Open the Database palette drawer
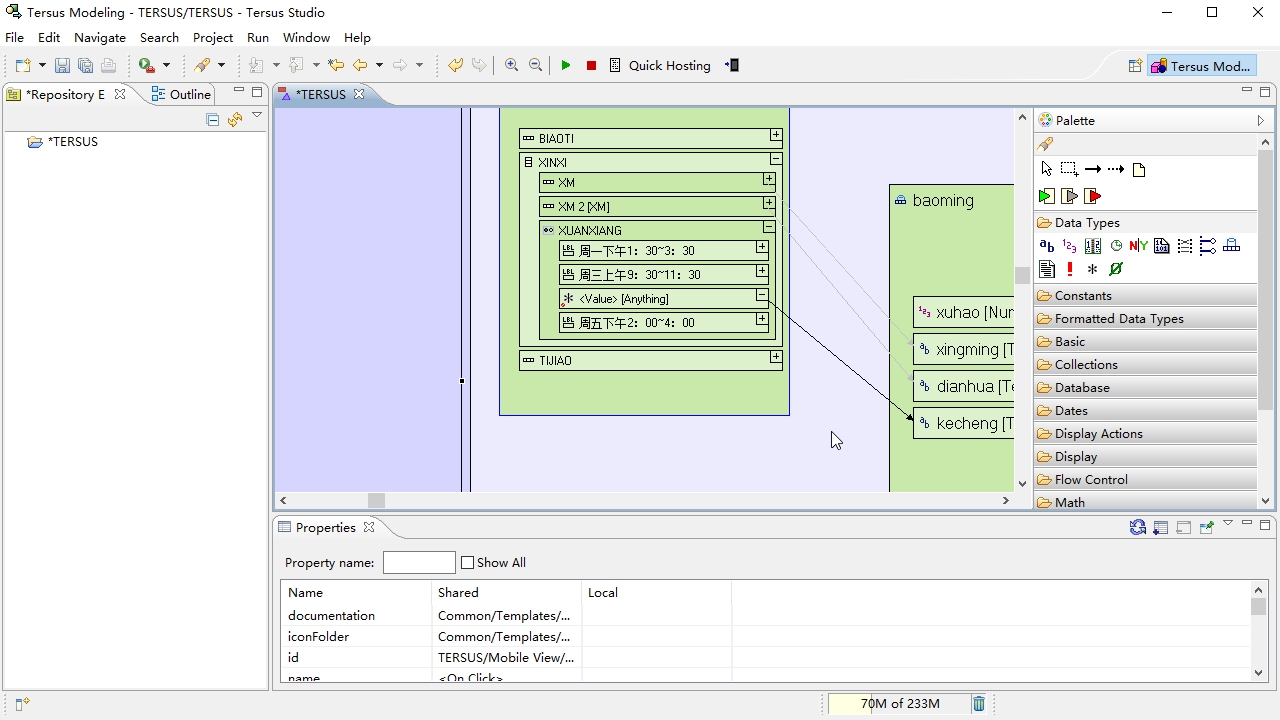 [x=1146, y=388]
